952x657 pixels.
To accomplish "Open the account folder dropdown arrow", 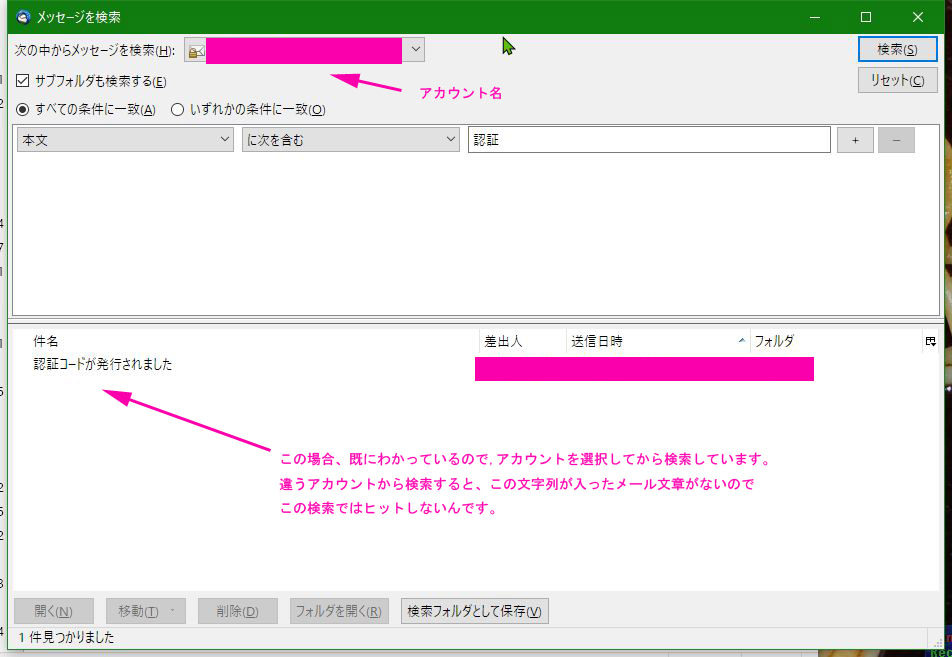I will click(x=416, y=49).
